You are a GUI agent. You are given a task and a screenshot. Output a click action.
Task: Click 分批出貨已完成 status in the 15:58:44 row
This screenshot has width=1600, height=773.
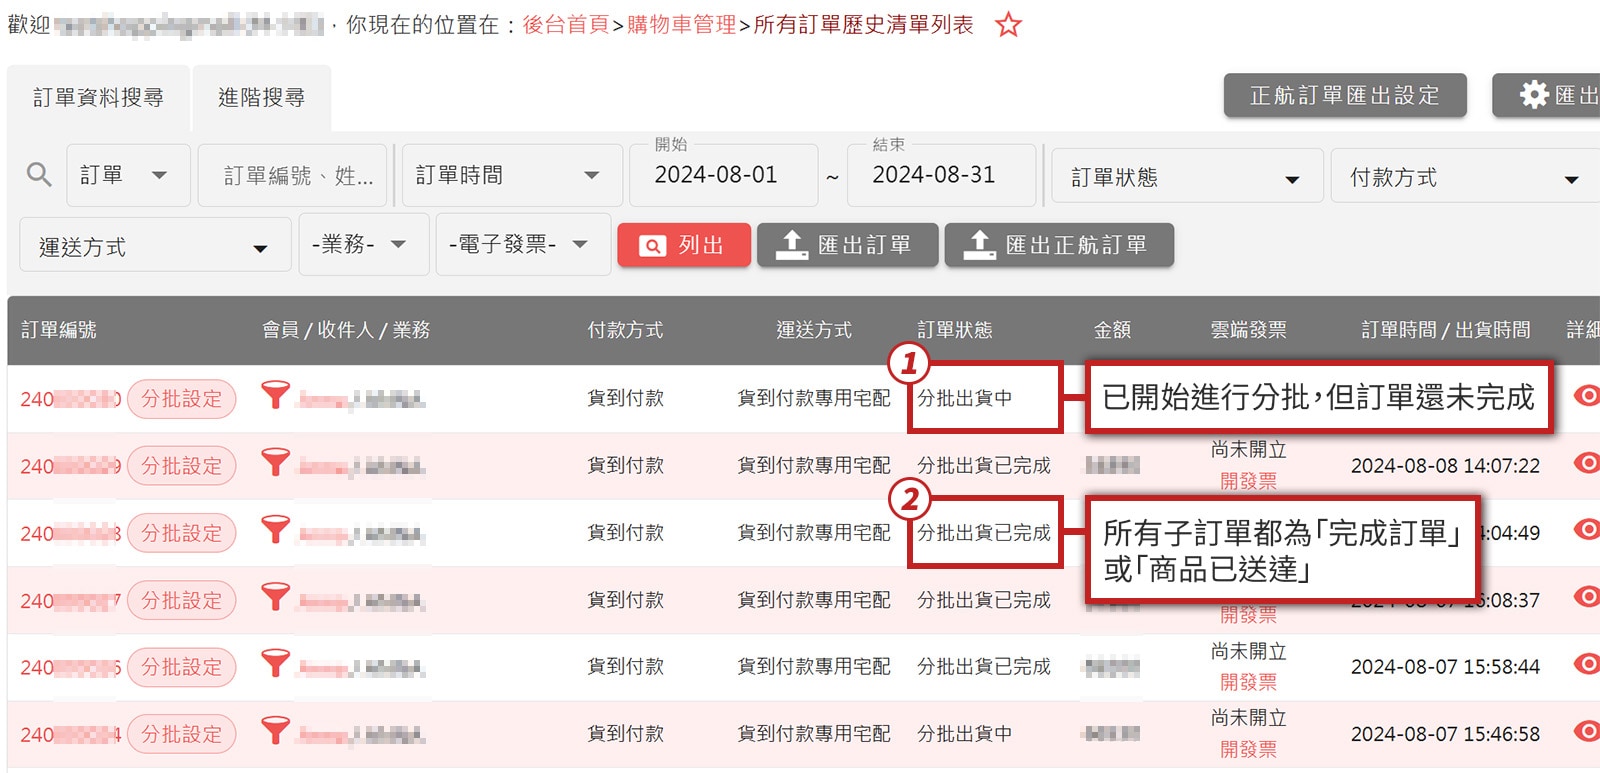(984, 667)
